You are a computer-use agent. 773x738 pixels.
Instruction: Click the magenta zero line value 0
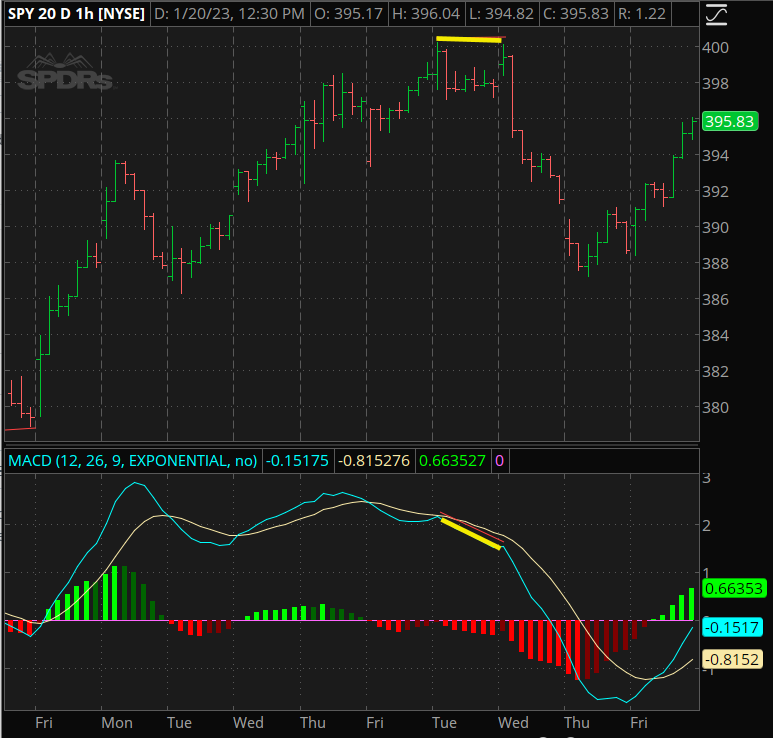[x=499, y=460]
